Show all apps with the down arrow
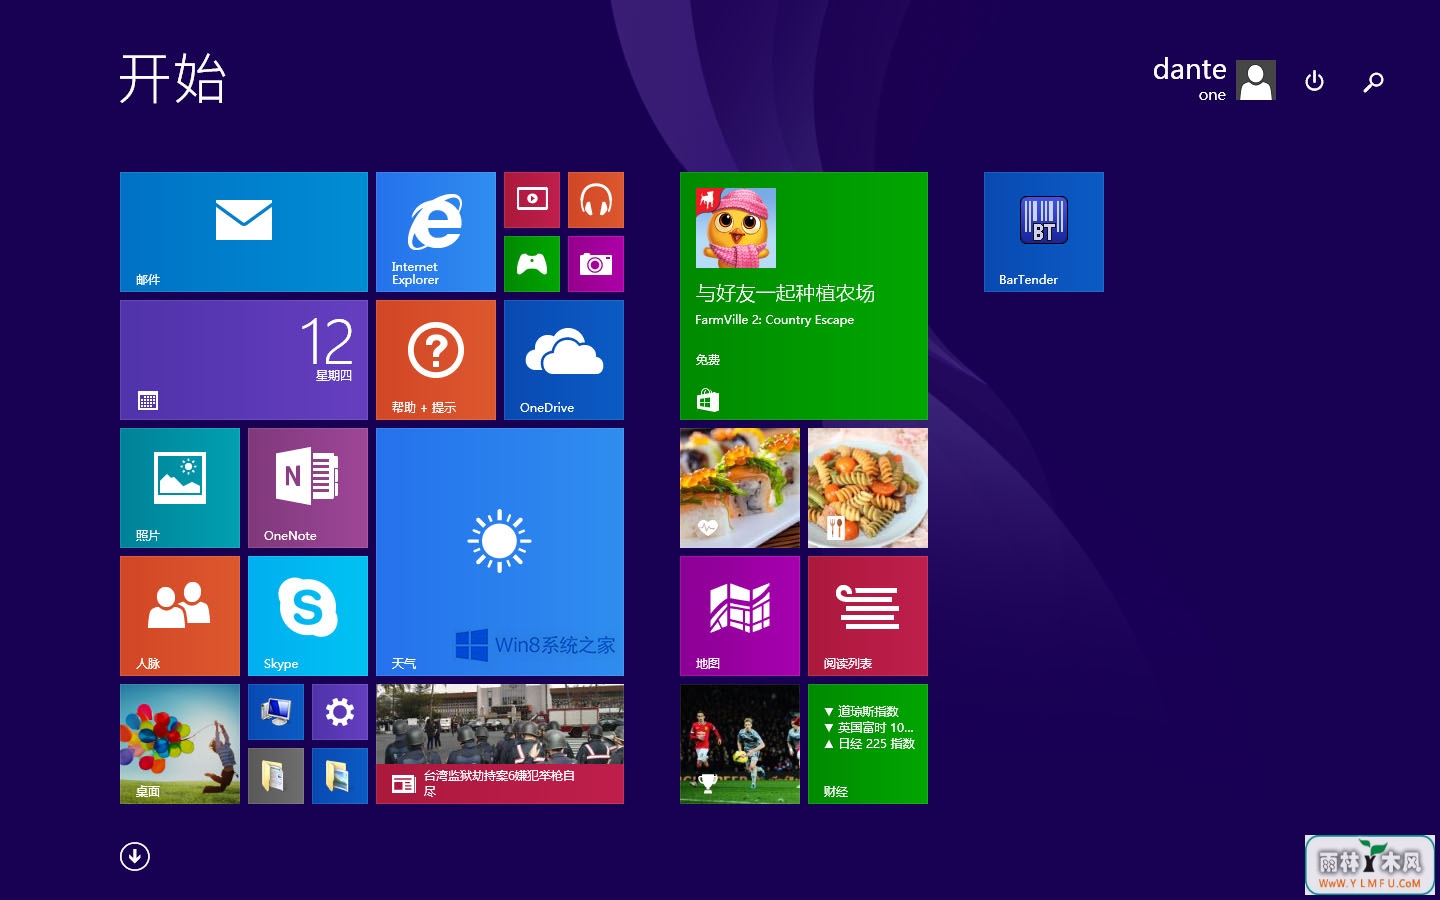This screenshot has width=1440, height=900. point(135,856)
